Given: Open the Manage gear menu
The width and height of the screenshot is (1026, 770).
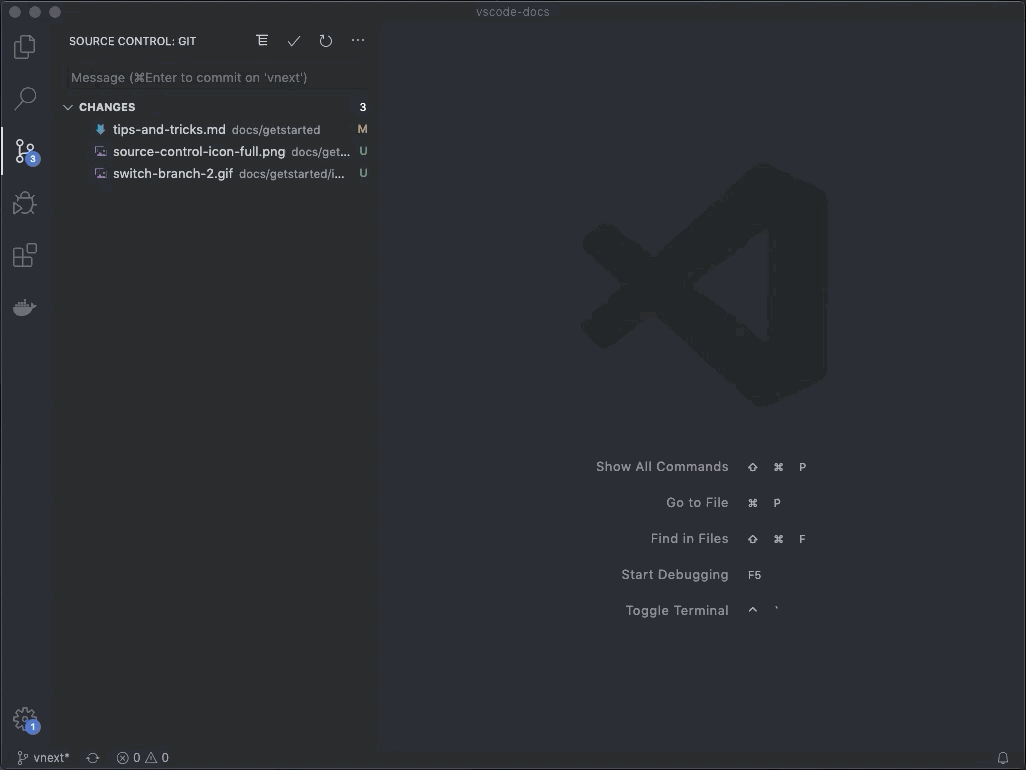Looking at the screenshot, I should [26, 720].
